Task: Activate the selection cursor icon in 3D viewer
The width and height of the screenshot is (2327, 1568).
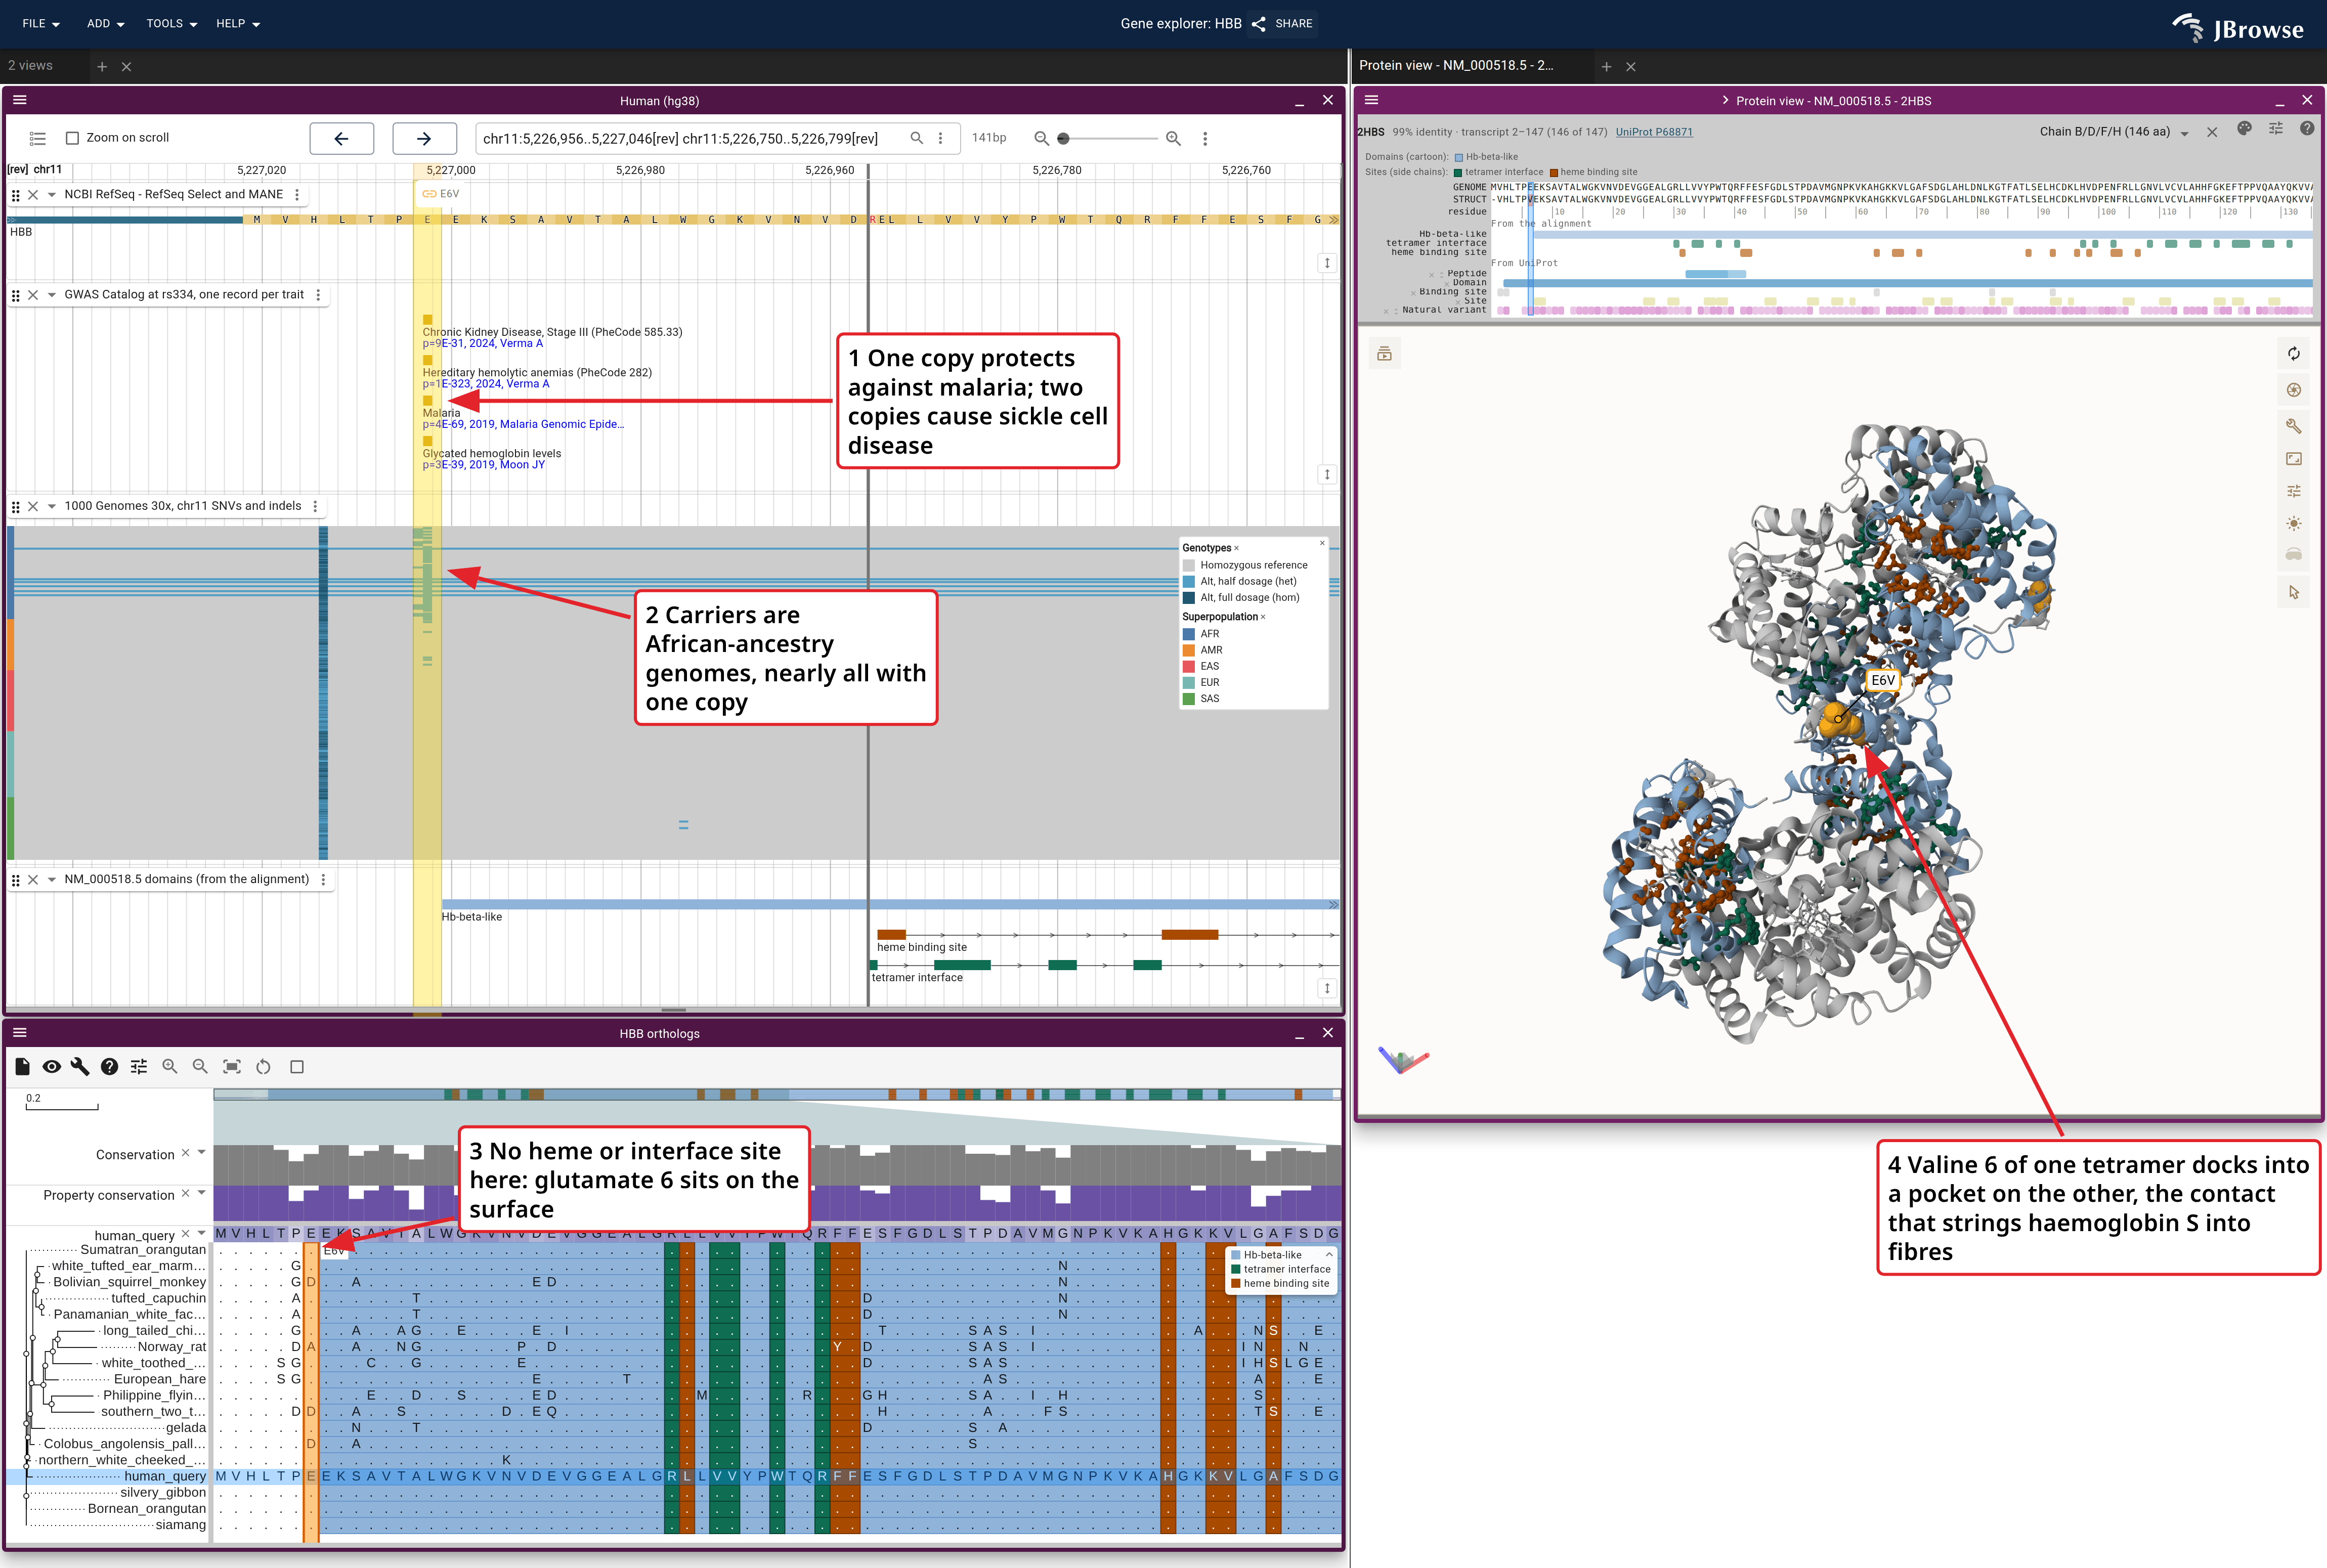Action: tap(2294, 593)
